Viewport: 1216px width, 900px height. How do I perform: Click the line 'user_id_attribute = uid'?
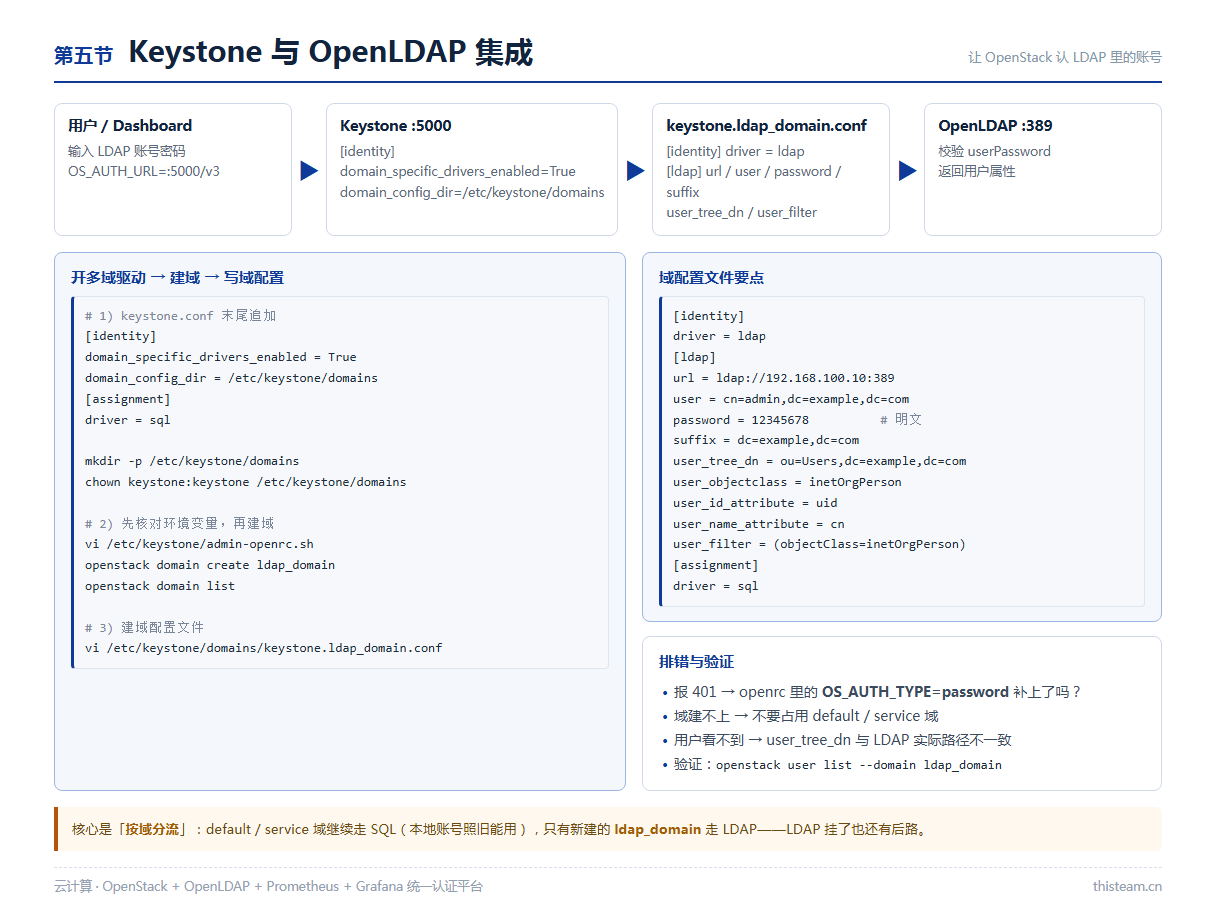coord(755,503)
